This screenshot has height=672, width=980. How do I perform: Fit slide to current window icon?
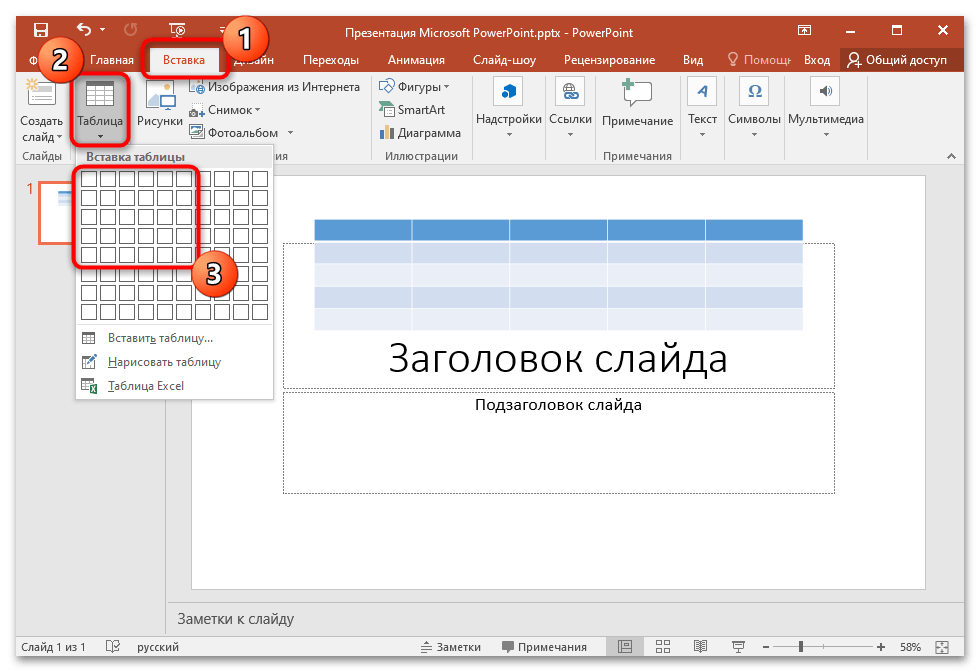(942, 647)
